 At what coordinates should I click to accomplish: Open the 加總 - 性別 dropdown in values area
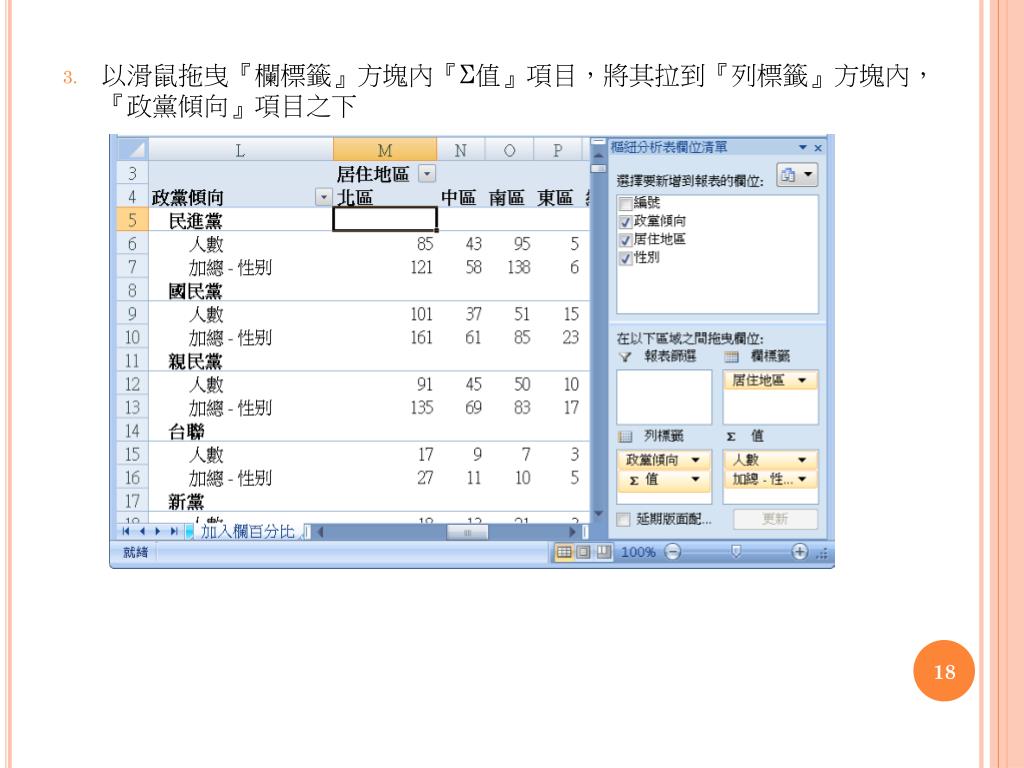click(x=802, y=480)
